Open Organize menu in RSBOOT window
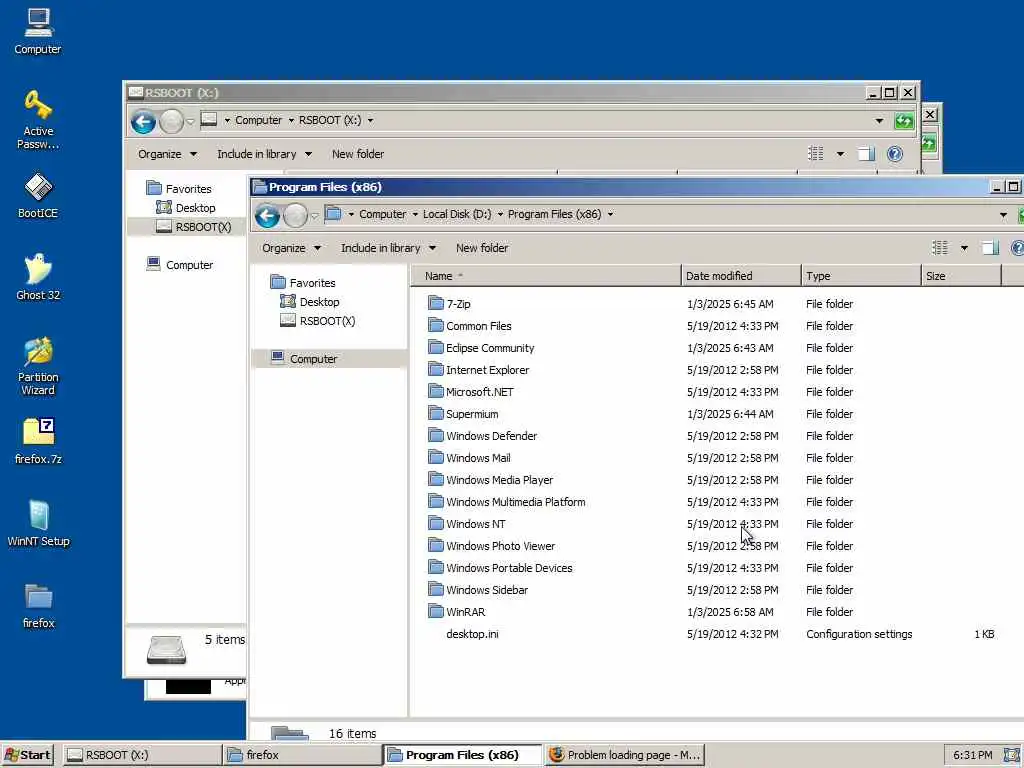The height and width of the screenshot is (768, 1024). click(x=167, y=154)
